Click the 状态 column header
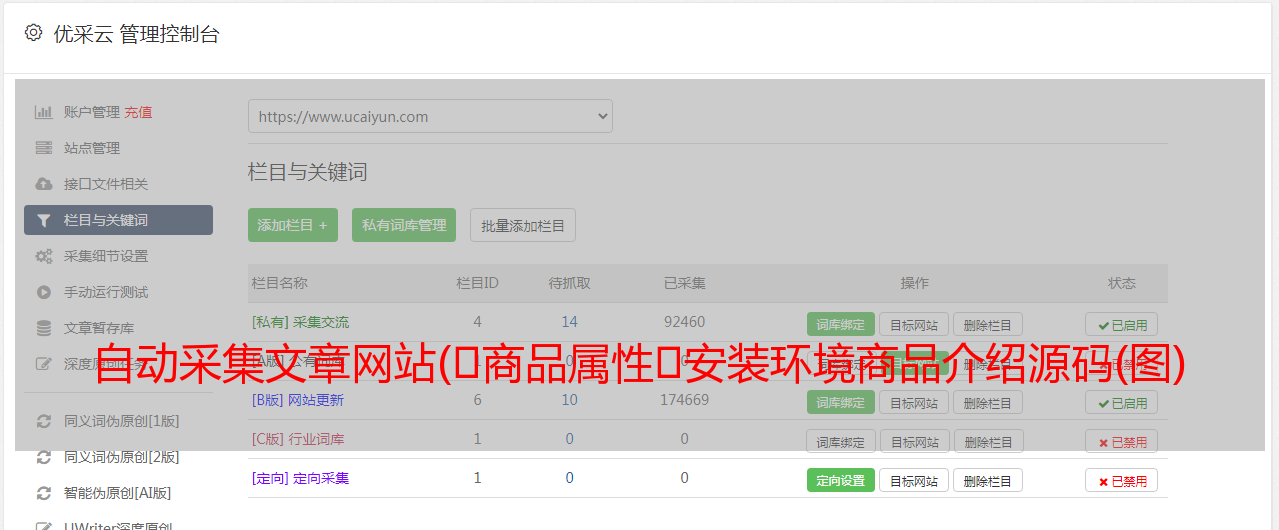 (1122, 283)
